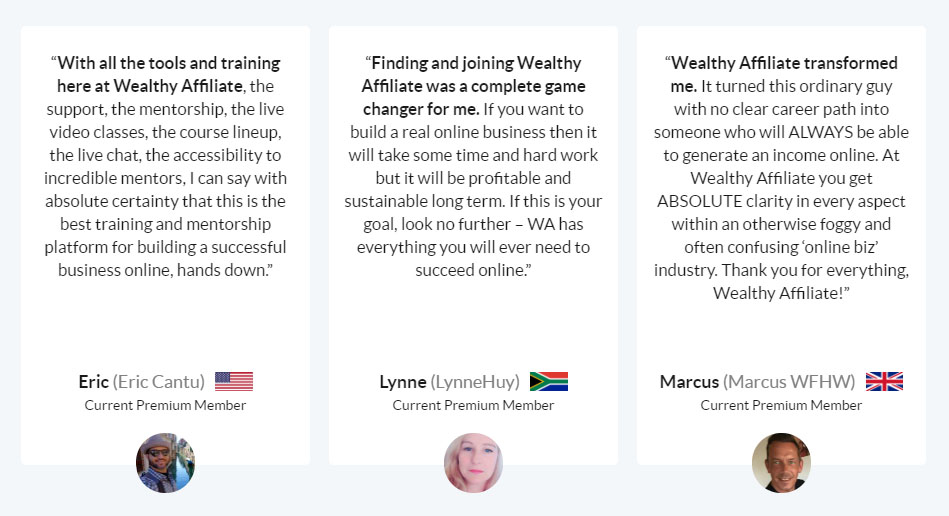Click Current Premium Member under Marcus
The width and height of the screenshot is (949, 516).
pos(781,405)
